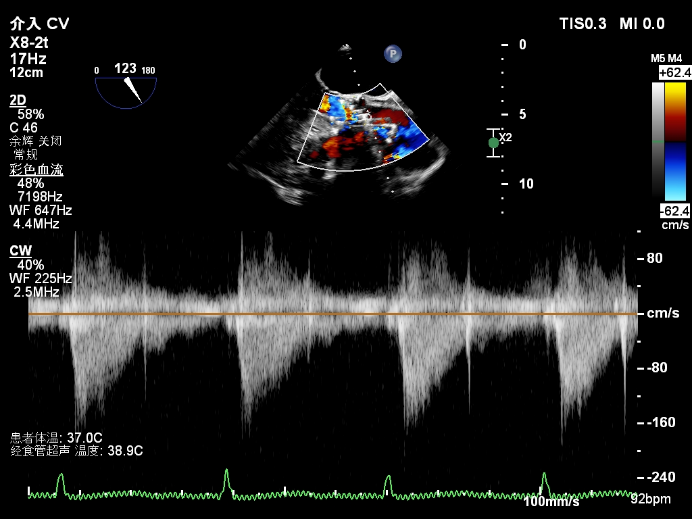
Task: Click the blue negative velocity color bar
Action: click(675, 171)
